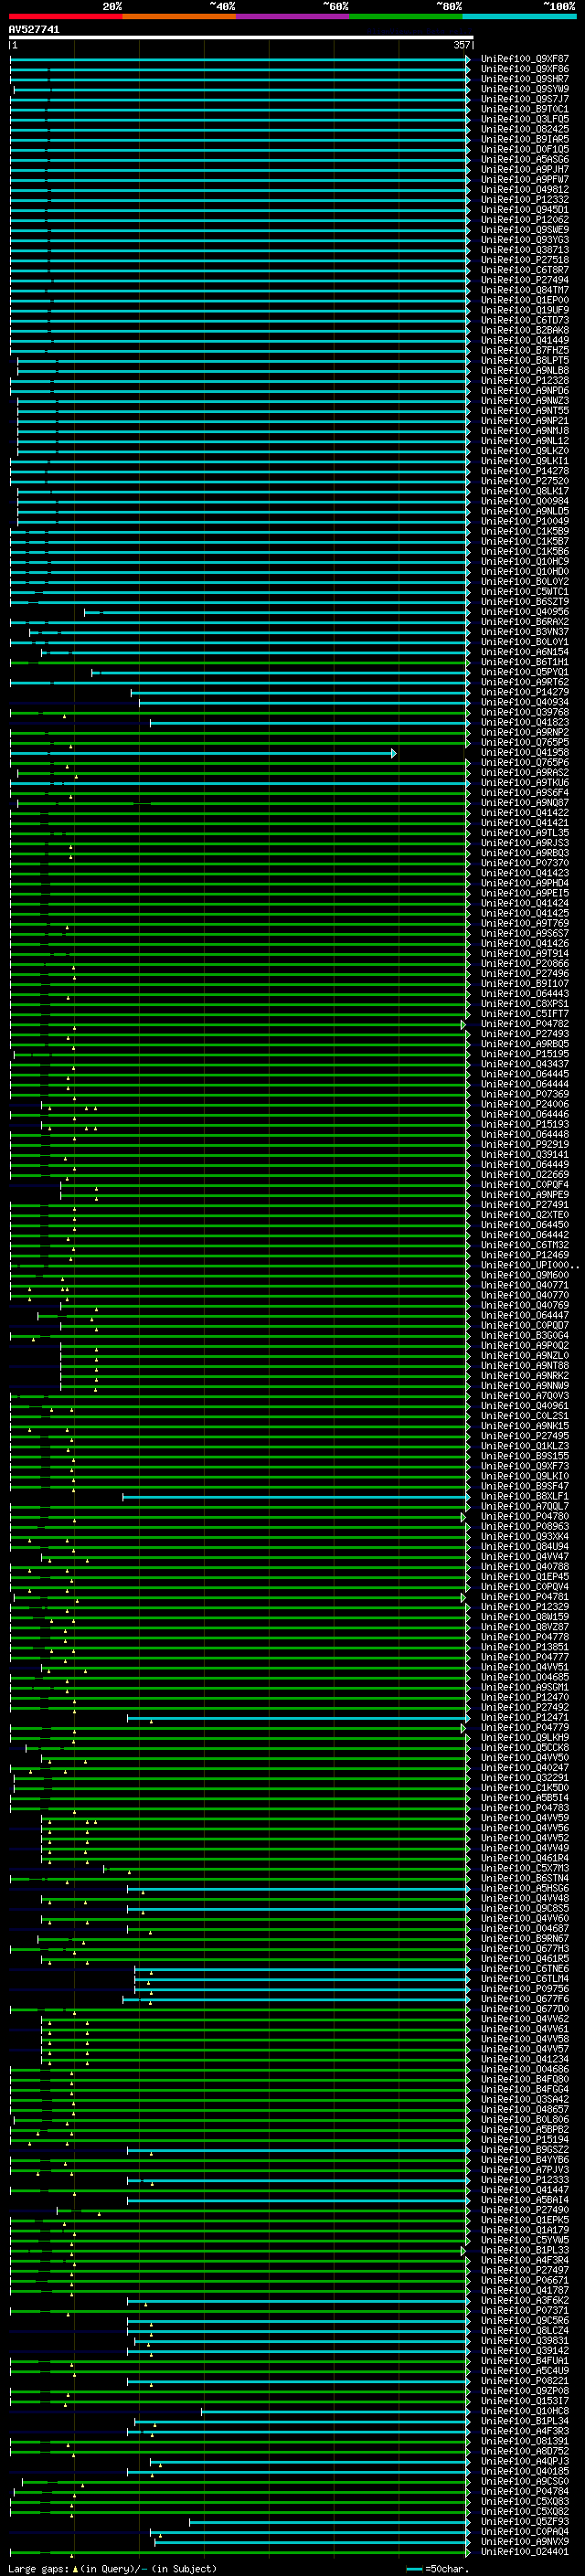Select the UniRef100_Q41234 hit label

(x=525, y=2060)
